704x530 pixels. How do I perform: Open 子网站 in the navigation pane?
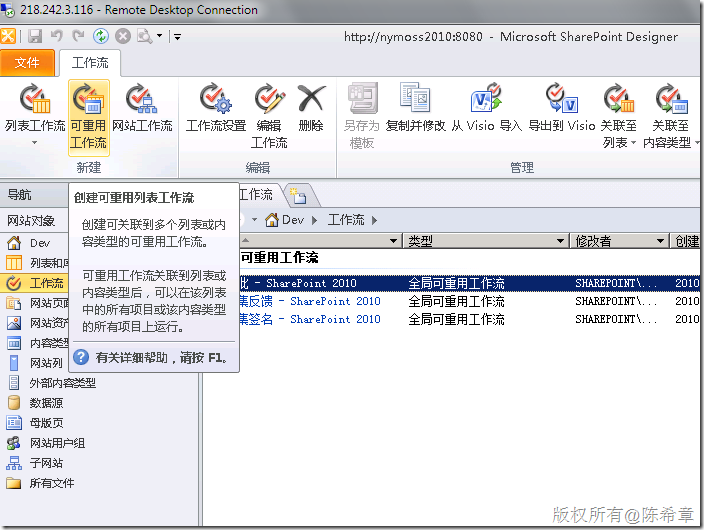tap(35, 463)
